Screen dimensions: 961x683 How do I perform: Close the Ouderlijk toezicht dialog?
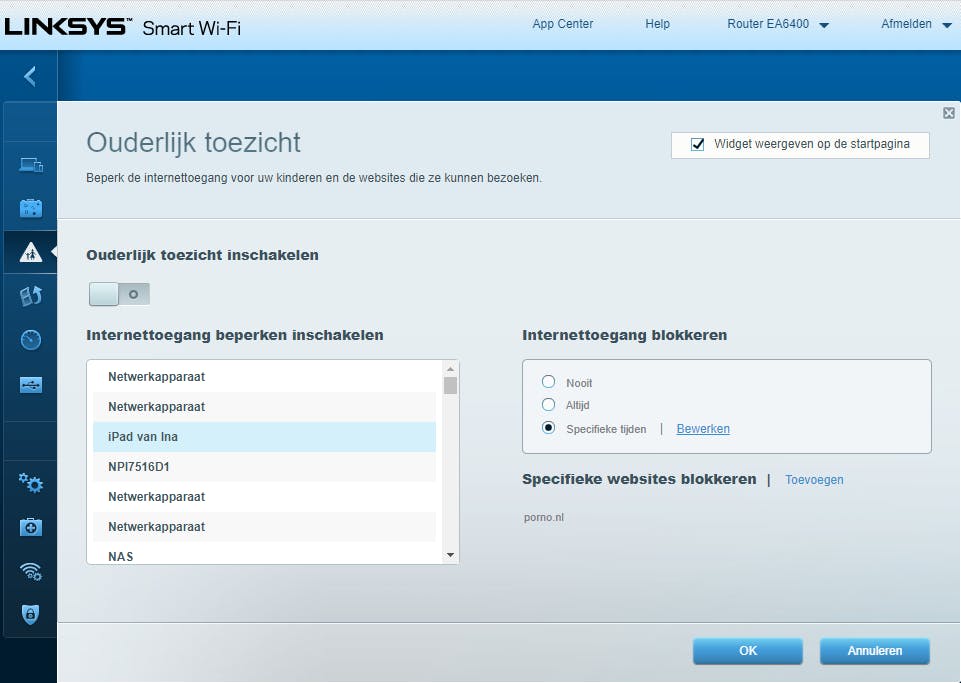pos(949,113)
